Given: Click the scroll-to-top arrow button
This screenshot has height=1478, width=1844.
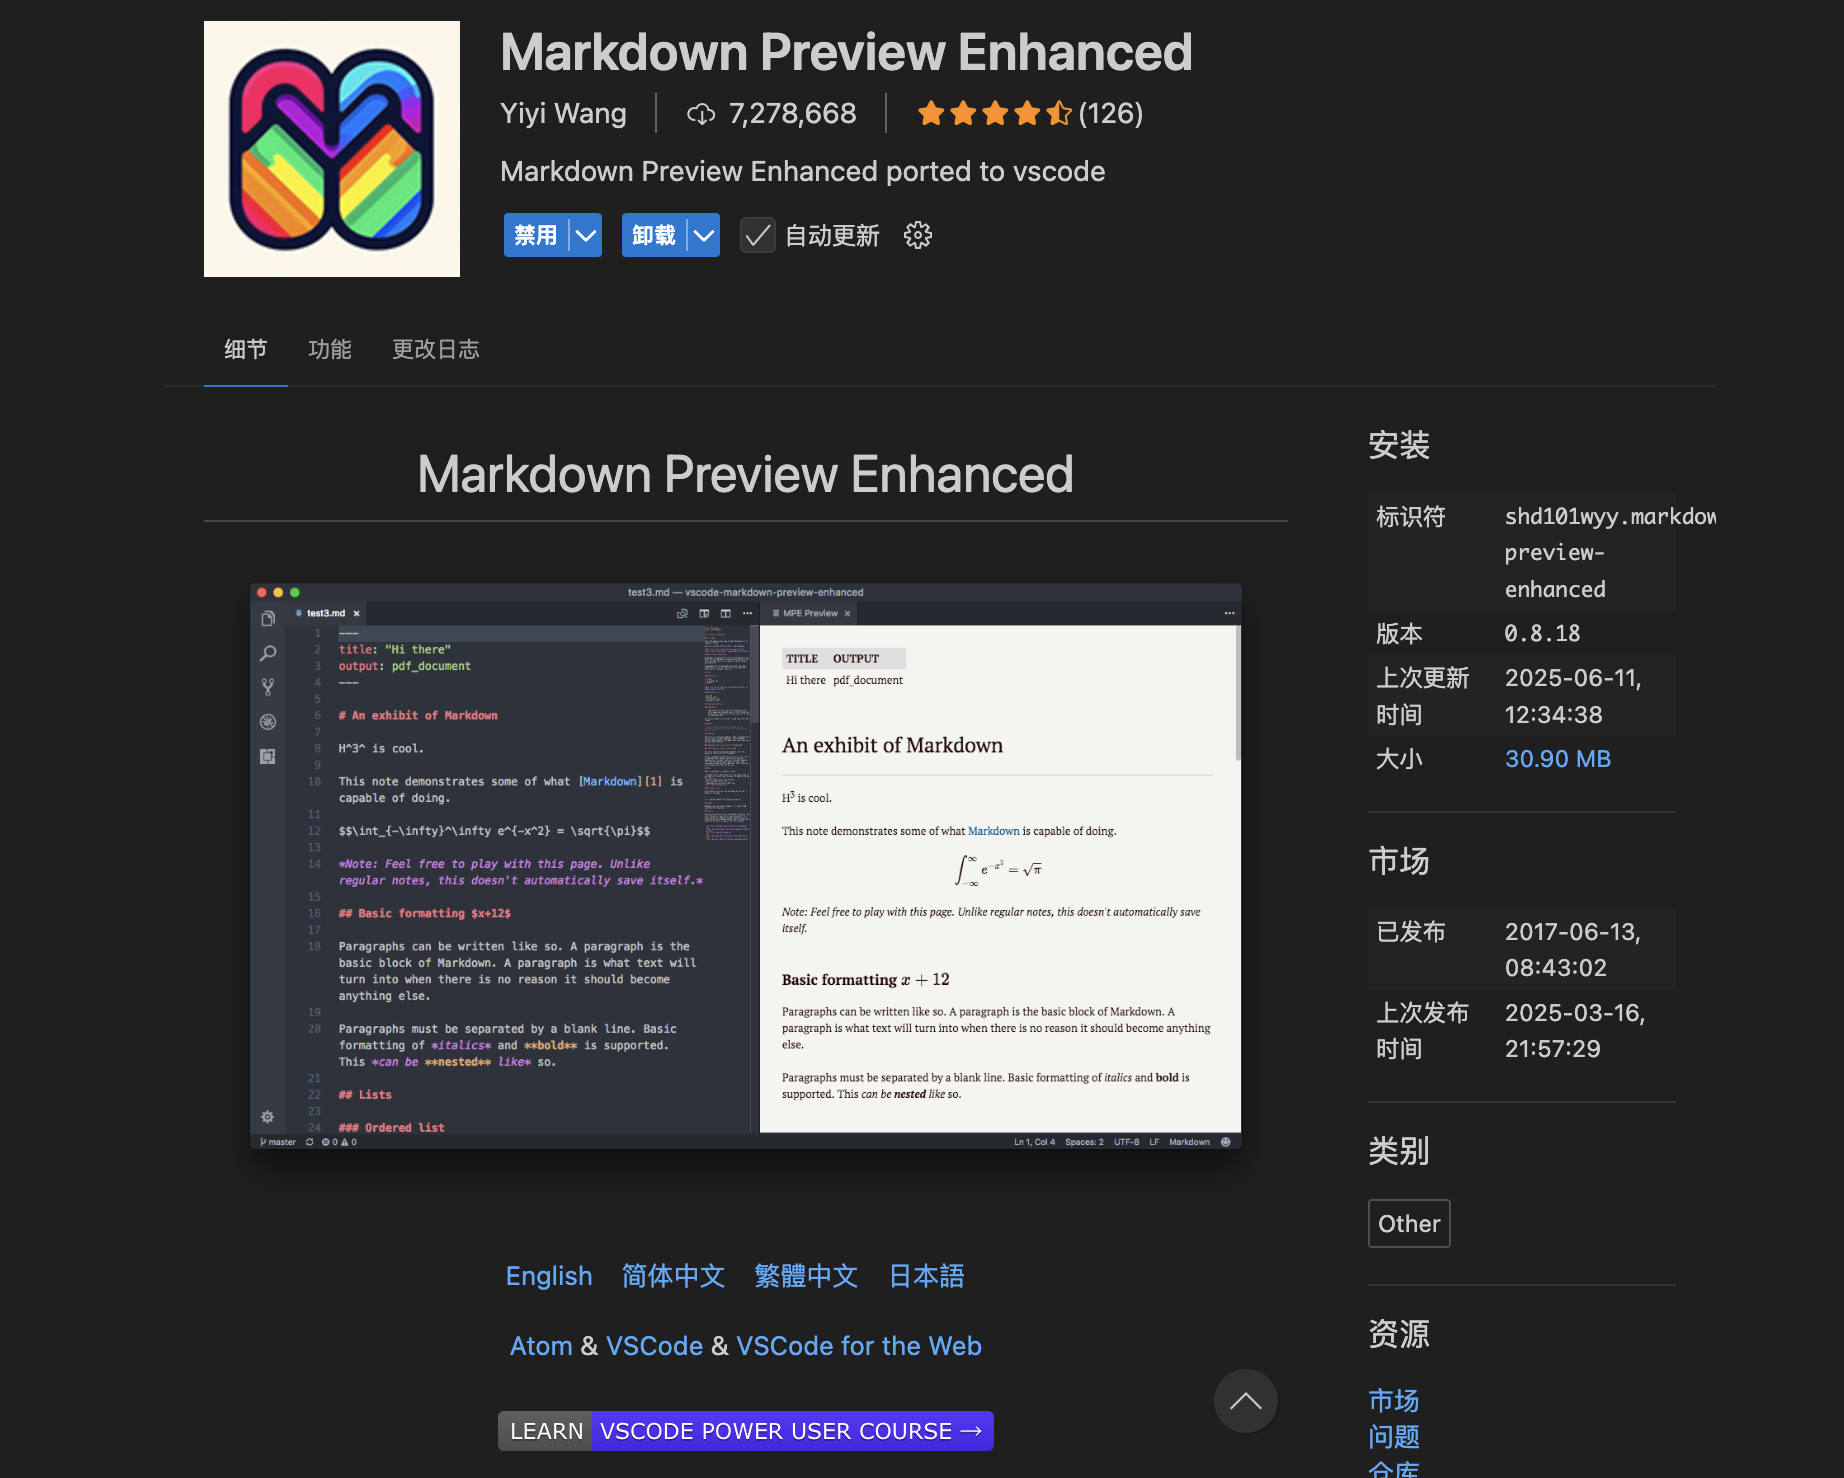Looking at the screenshot, I should coord(1245,1401).
